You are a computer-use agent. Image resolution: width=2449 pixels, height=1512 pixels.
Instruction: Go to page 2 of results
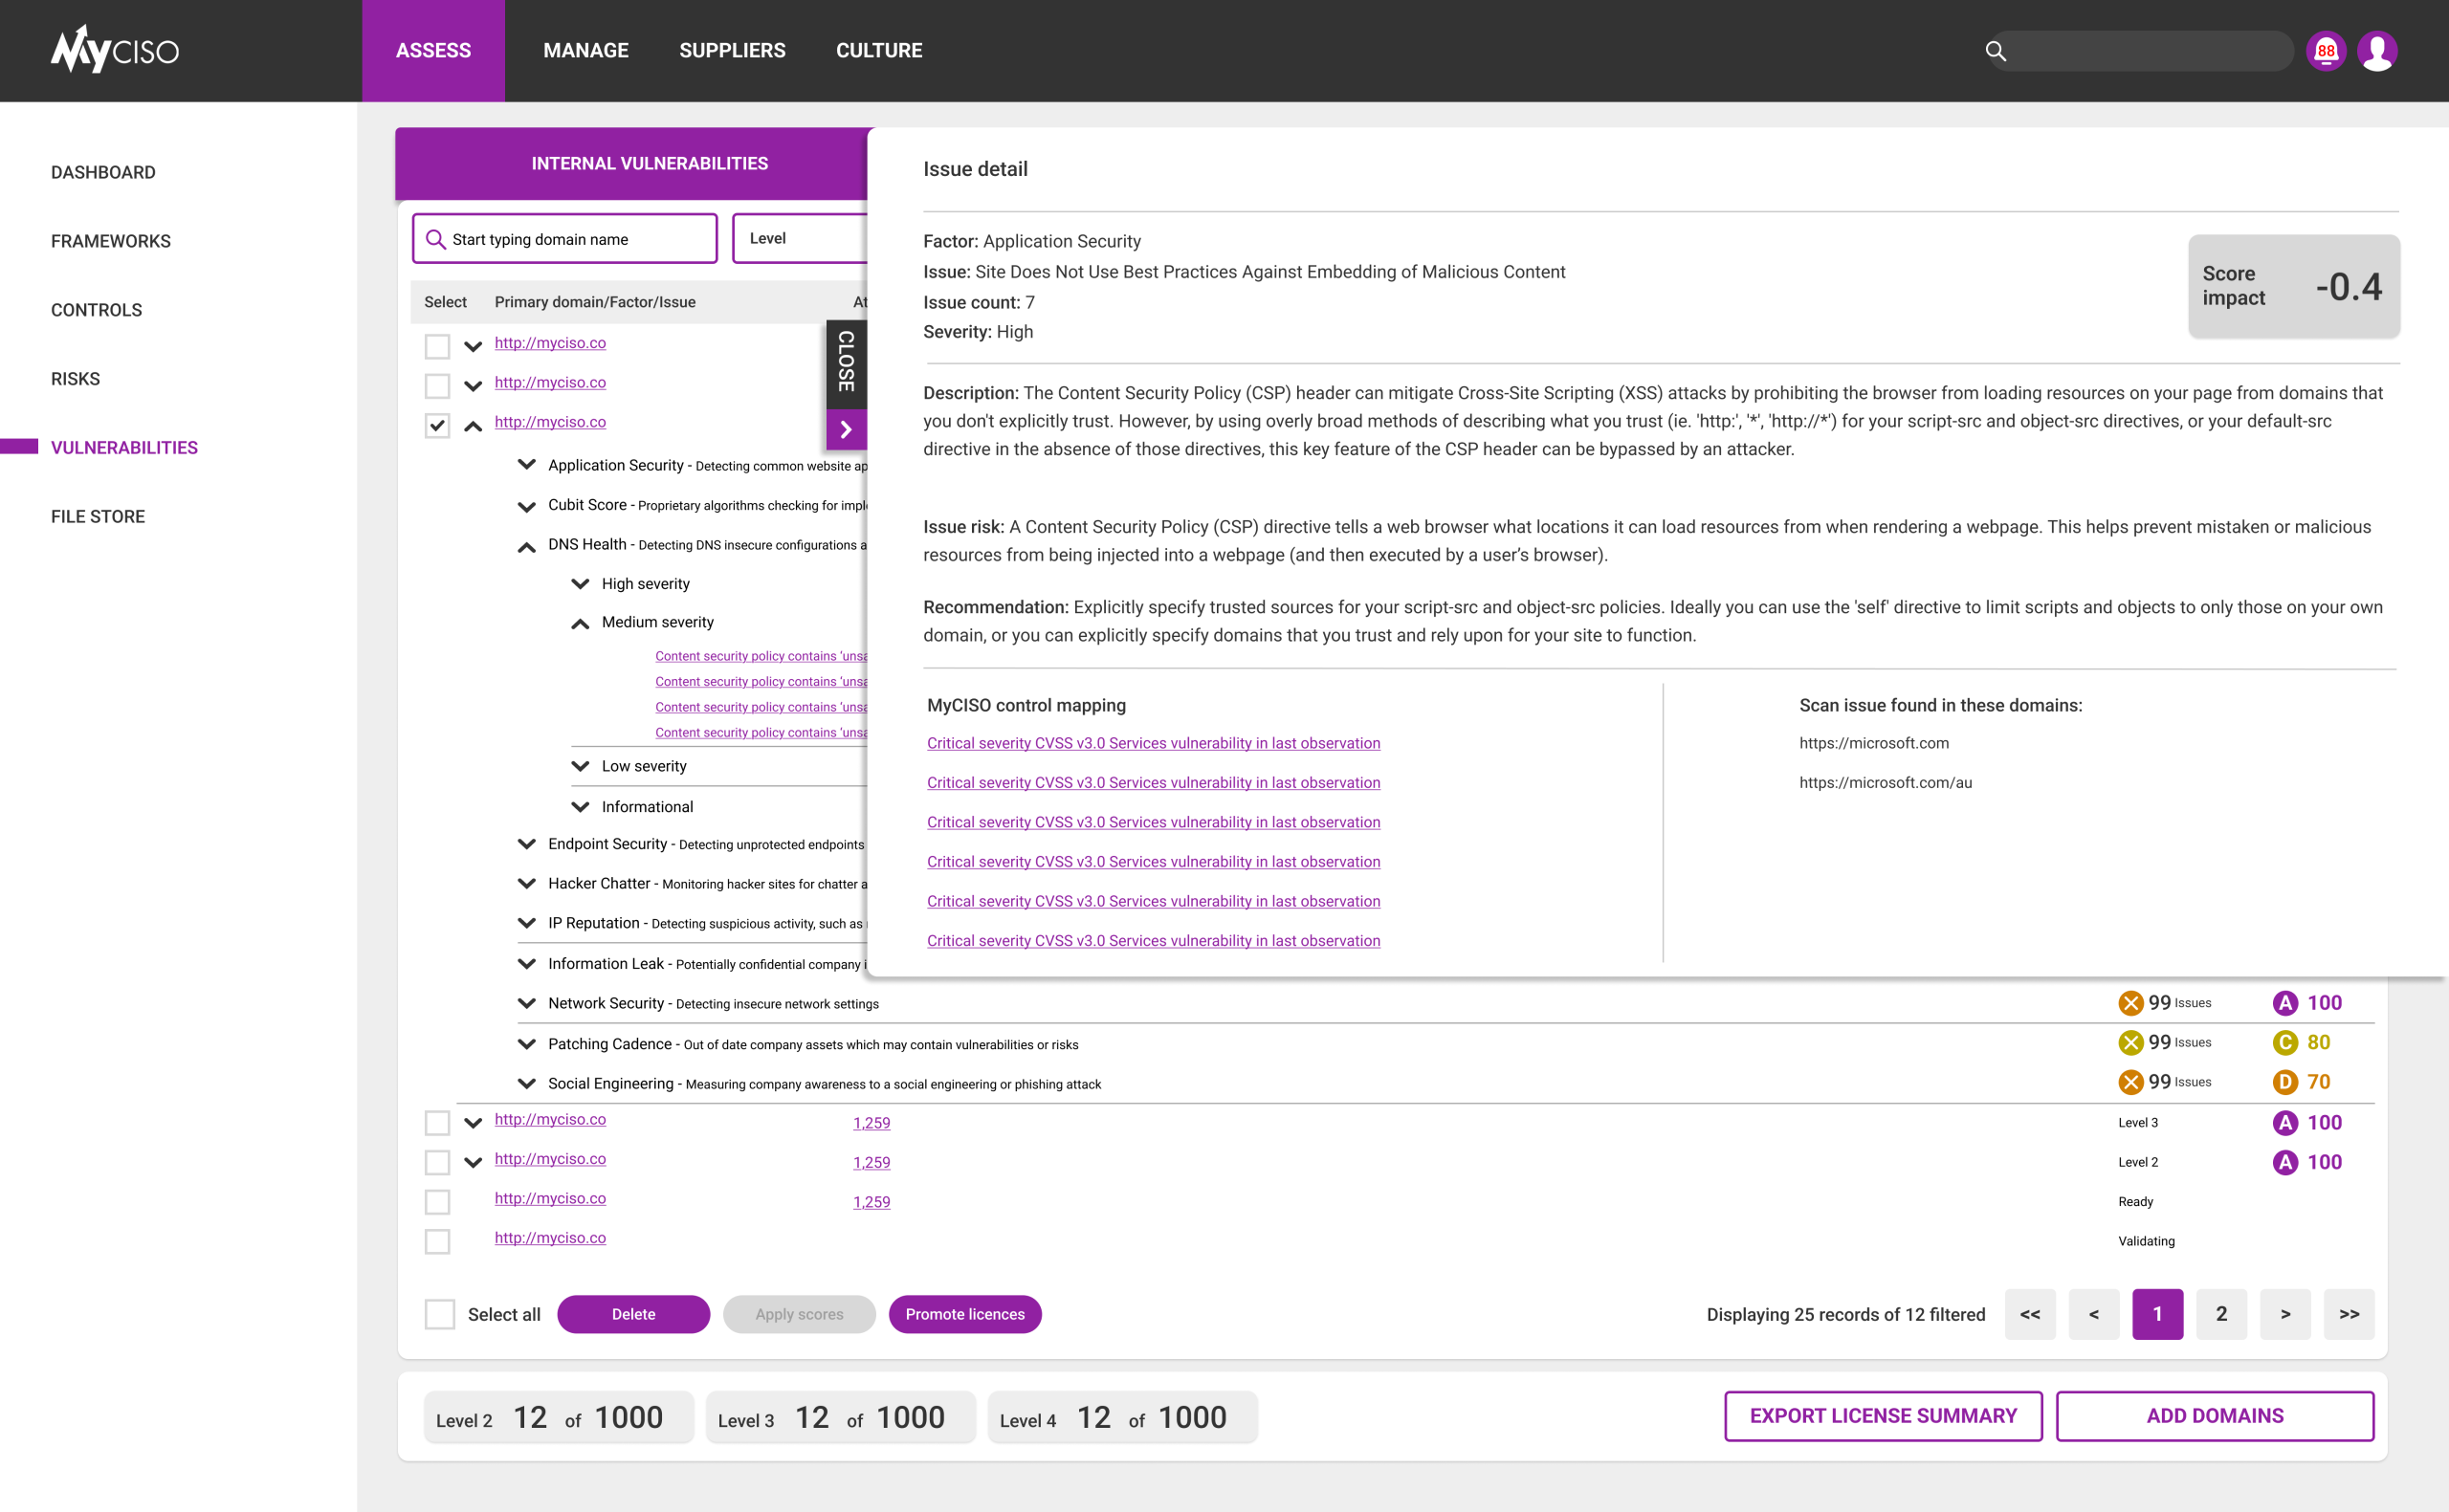(2221, 1314)
